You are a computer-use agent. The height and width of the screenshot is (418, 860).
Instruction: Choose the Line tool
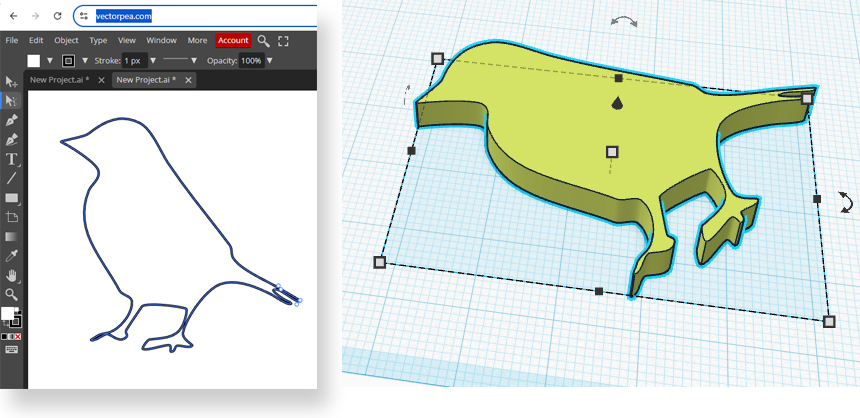pos(12,178)
